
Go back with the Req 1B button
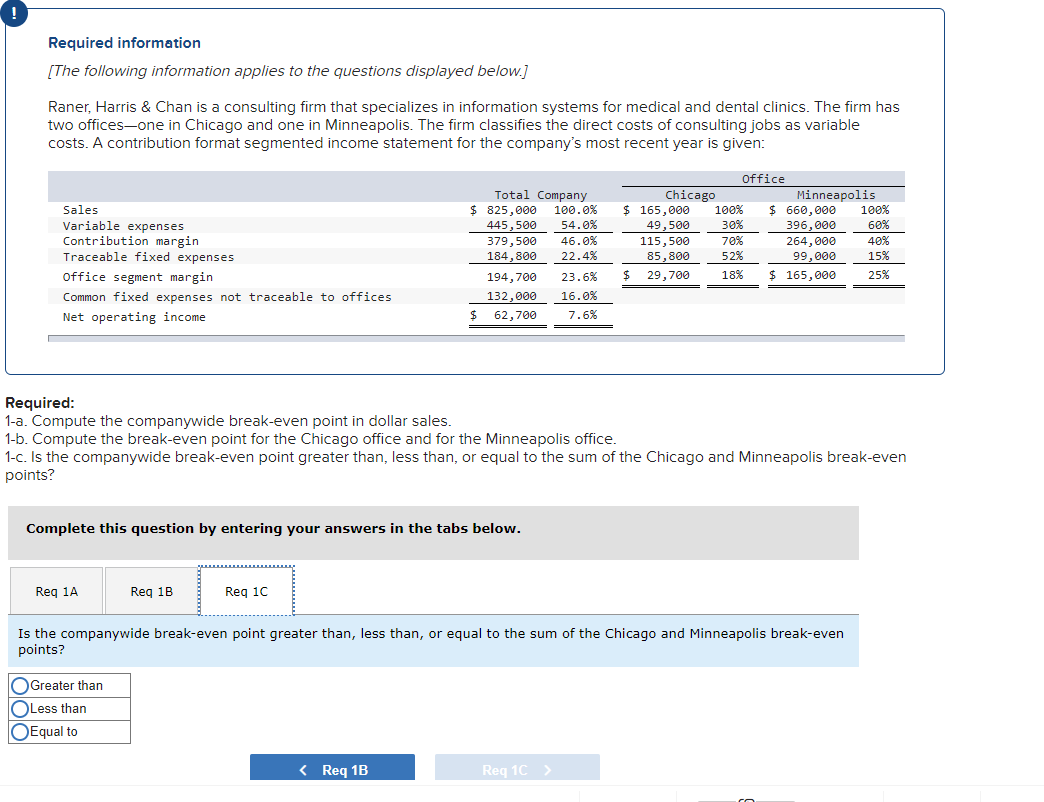(332, 769)
